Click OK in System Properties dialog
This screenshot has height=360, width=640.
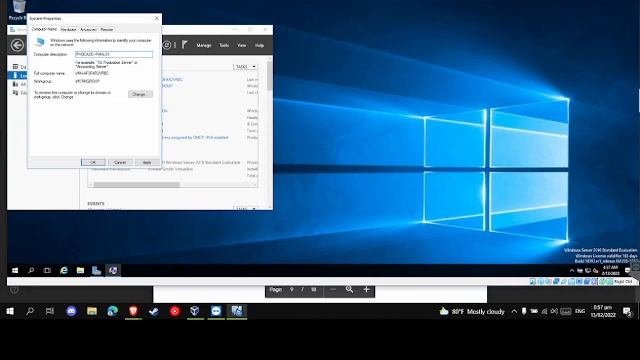pyautogui.click(x=93, y=162)
